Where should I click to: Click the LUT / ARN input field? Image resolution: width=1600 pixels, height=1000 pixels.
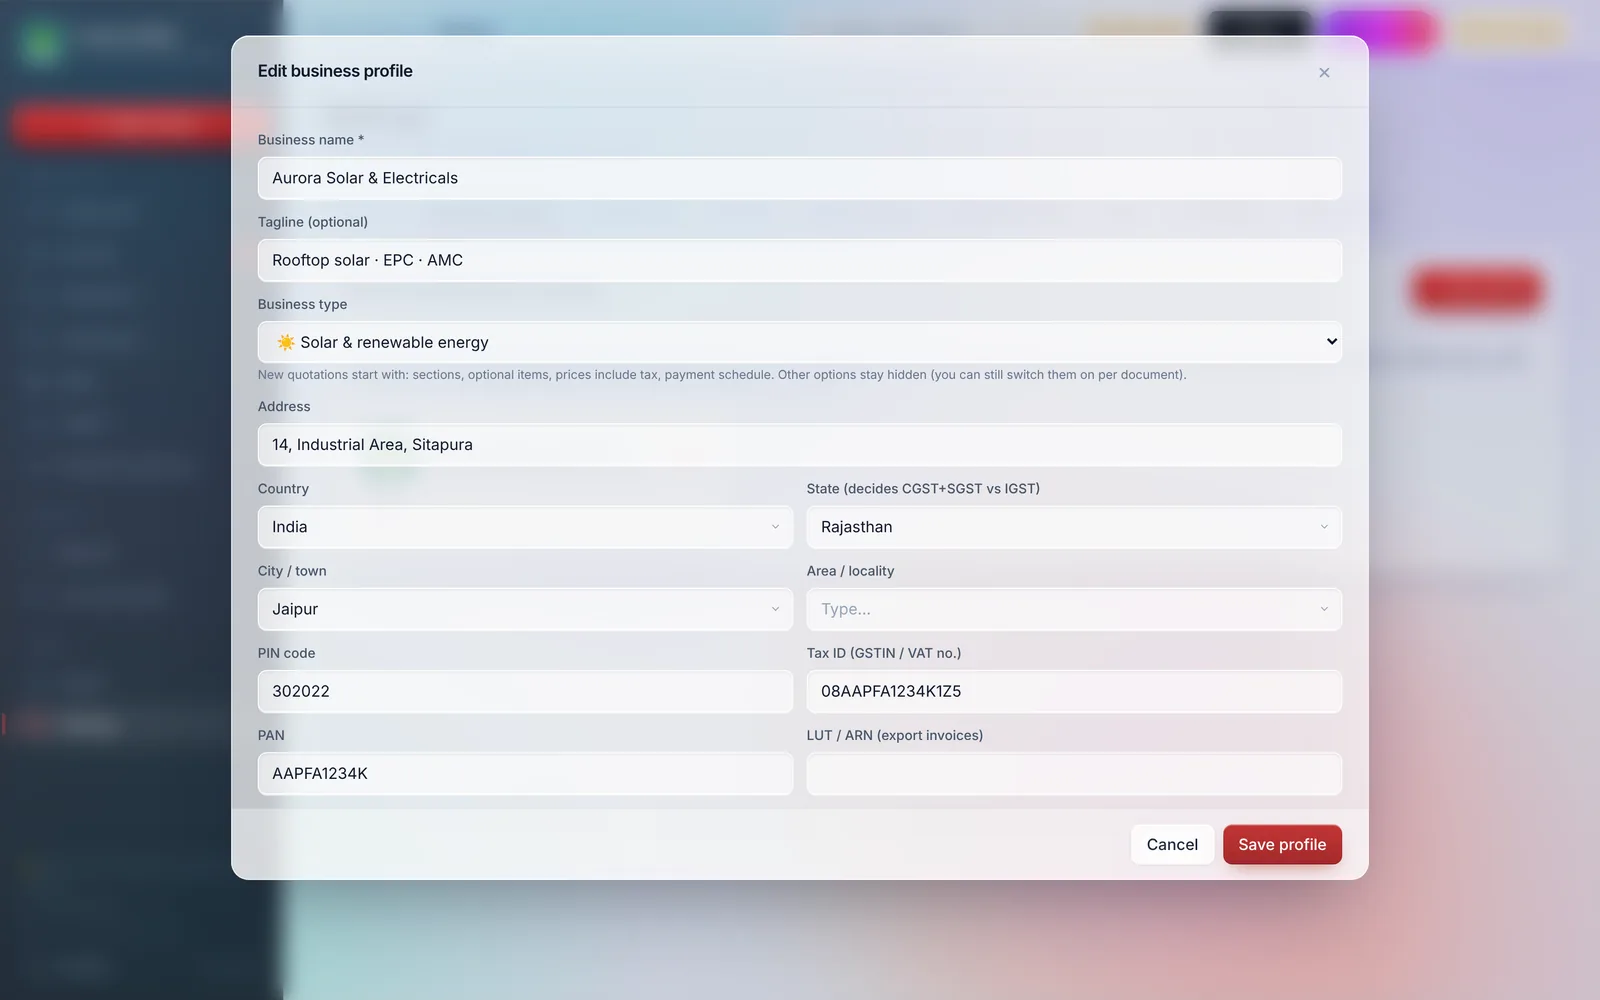[x=1074, y=773]
